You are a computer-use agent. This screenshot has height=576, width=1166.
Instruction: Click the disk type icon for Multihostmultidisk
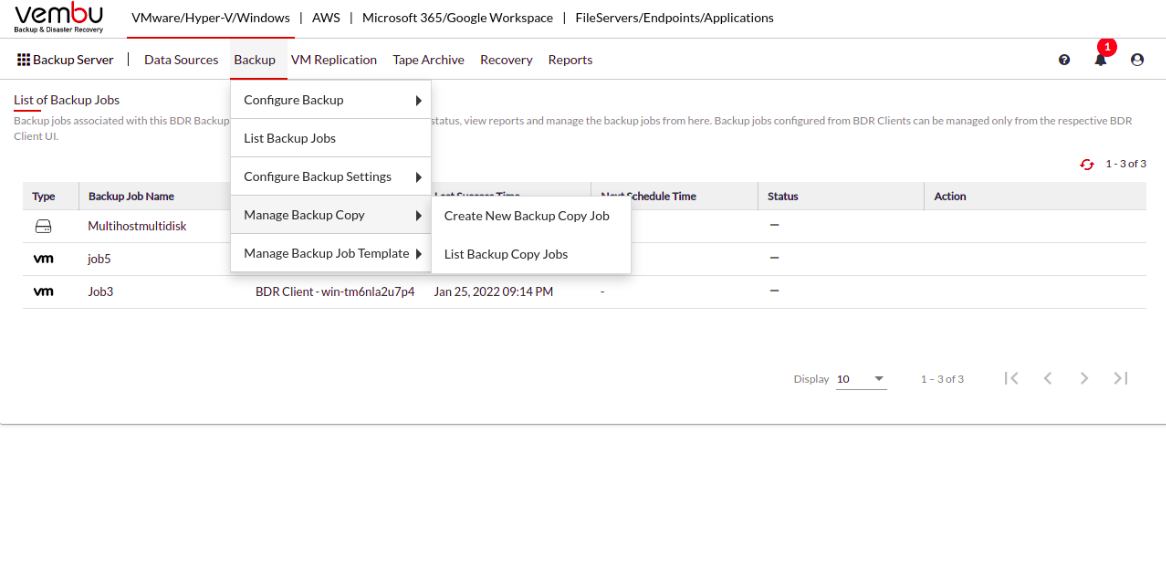pyautogui.click(x=43, y=226)
